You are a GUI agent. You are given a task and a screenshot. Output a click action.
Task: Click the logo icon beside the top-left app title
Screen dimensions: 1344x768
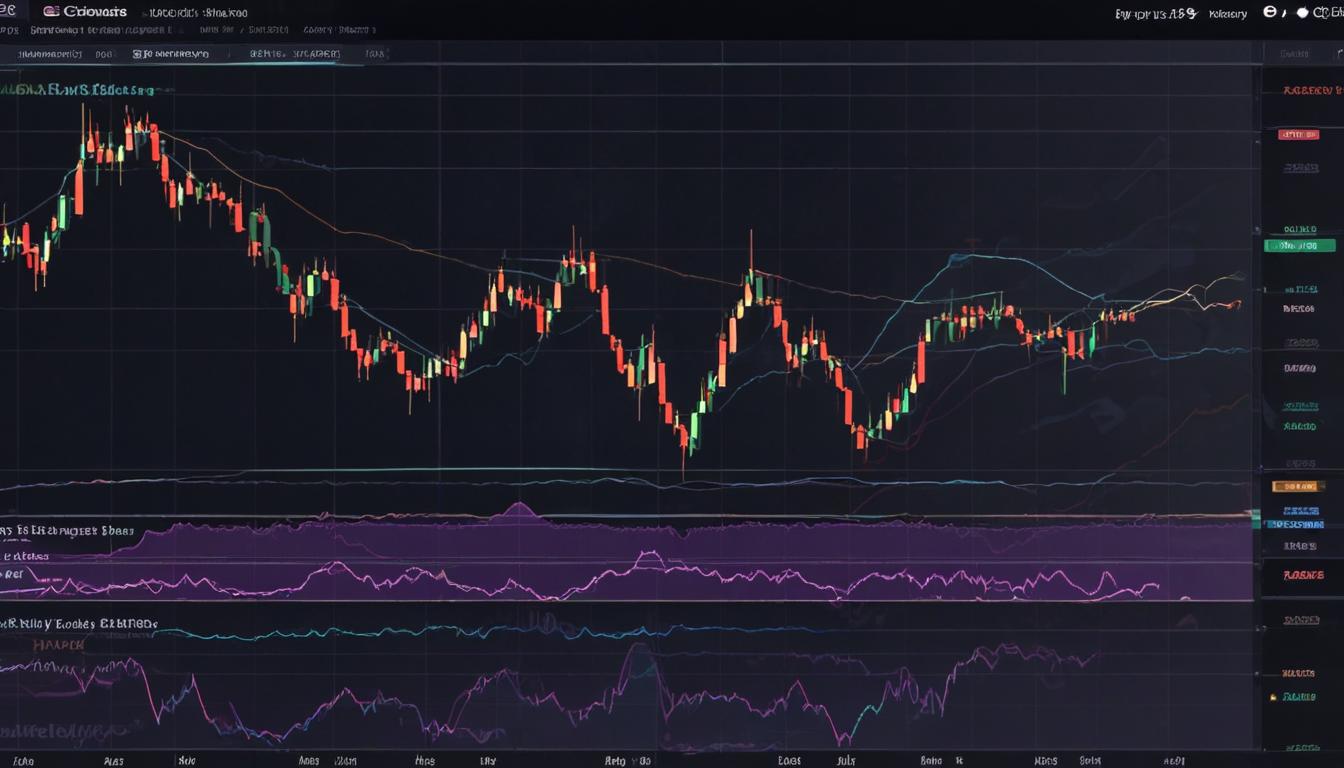51,12
